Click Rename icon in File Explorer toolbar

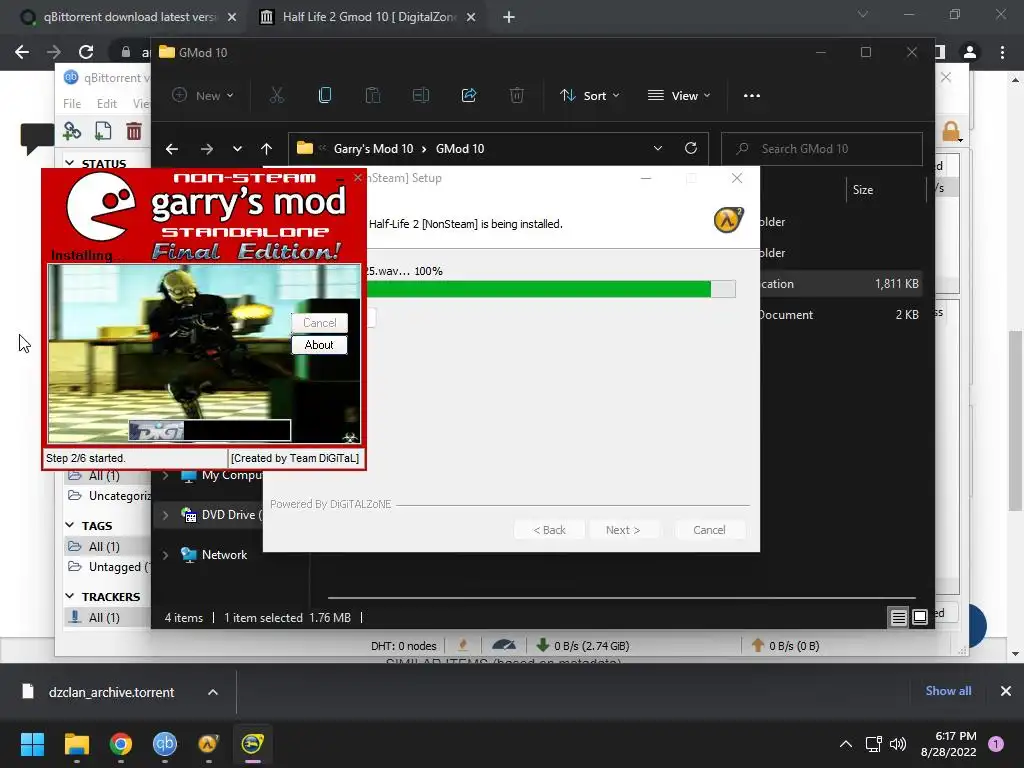click(x=421, y=95)
